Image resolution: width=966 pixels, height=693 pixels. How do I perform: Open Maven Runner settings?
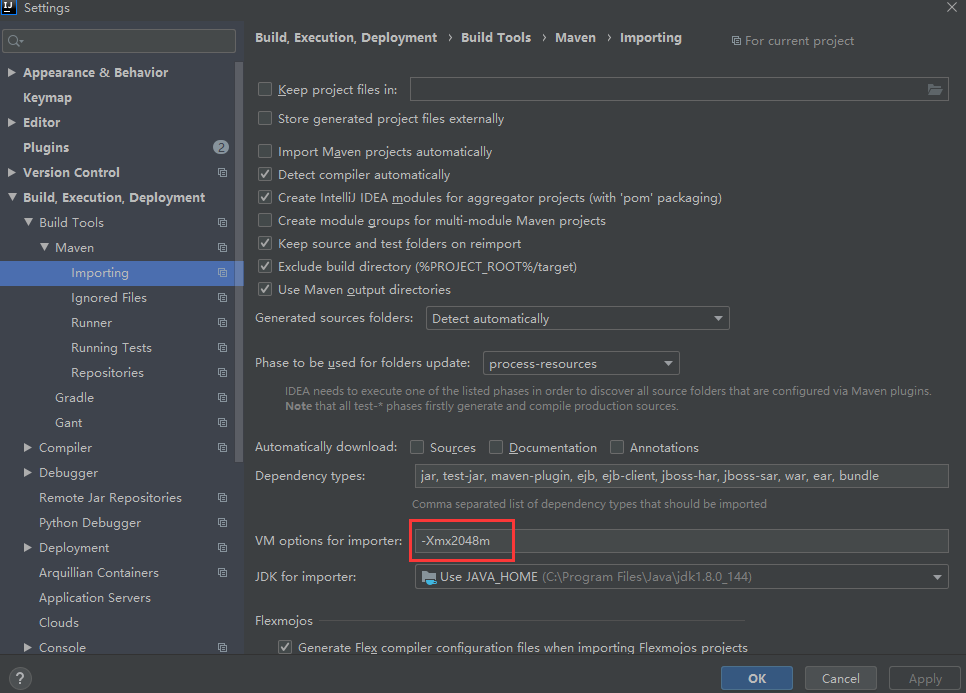(x=91, y=323)
